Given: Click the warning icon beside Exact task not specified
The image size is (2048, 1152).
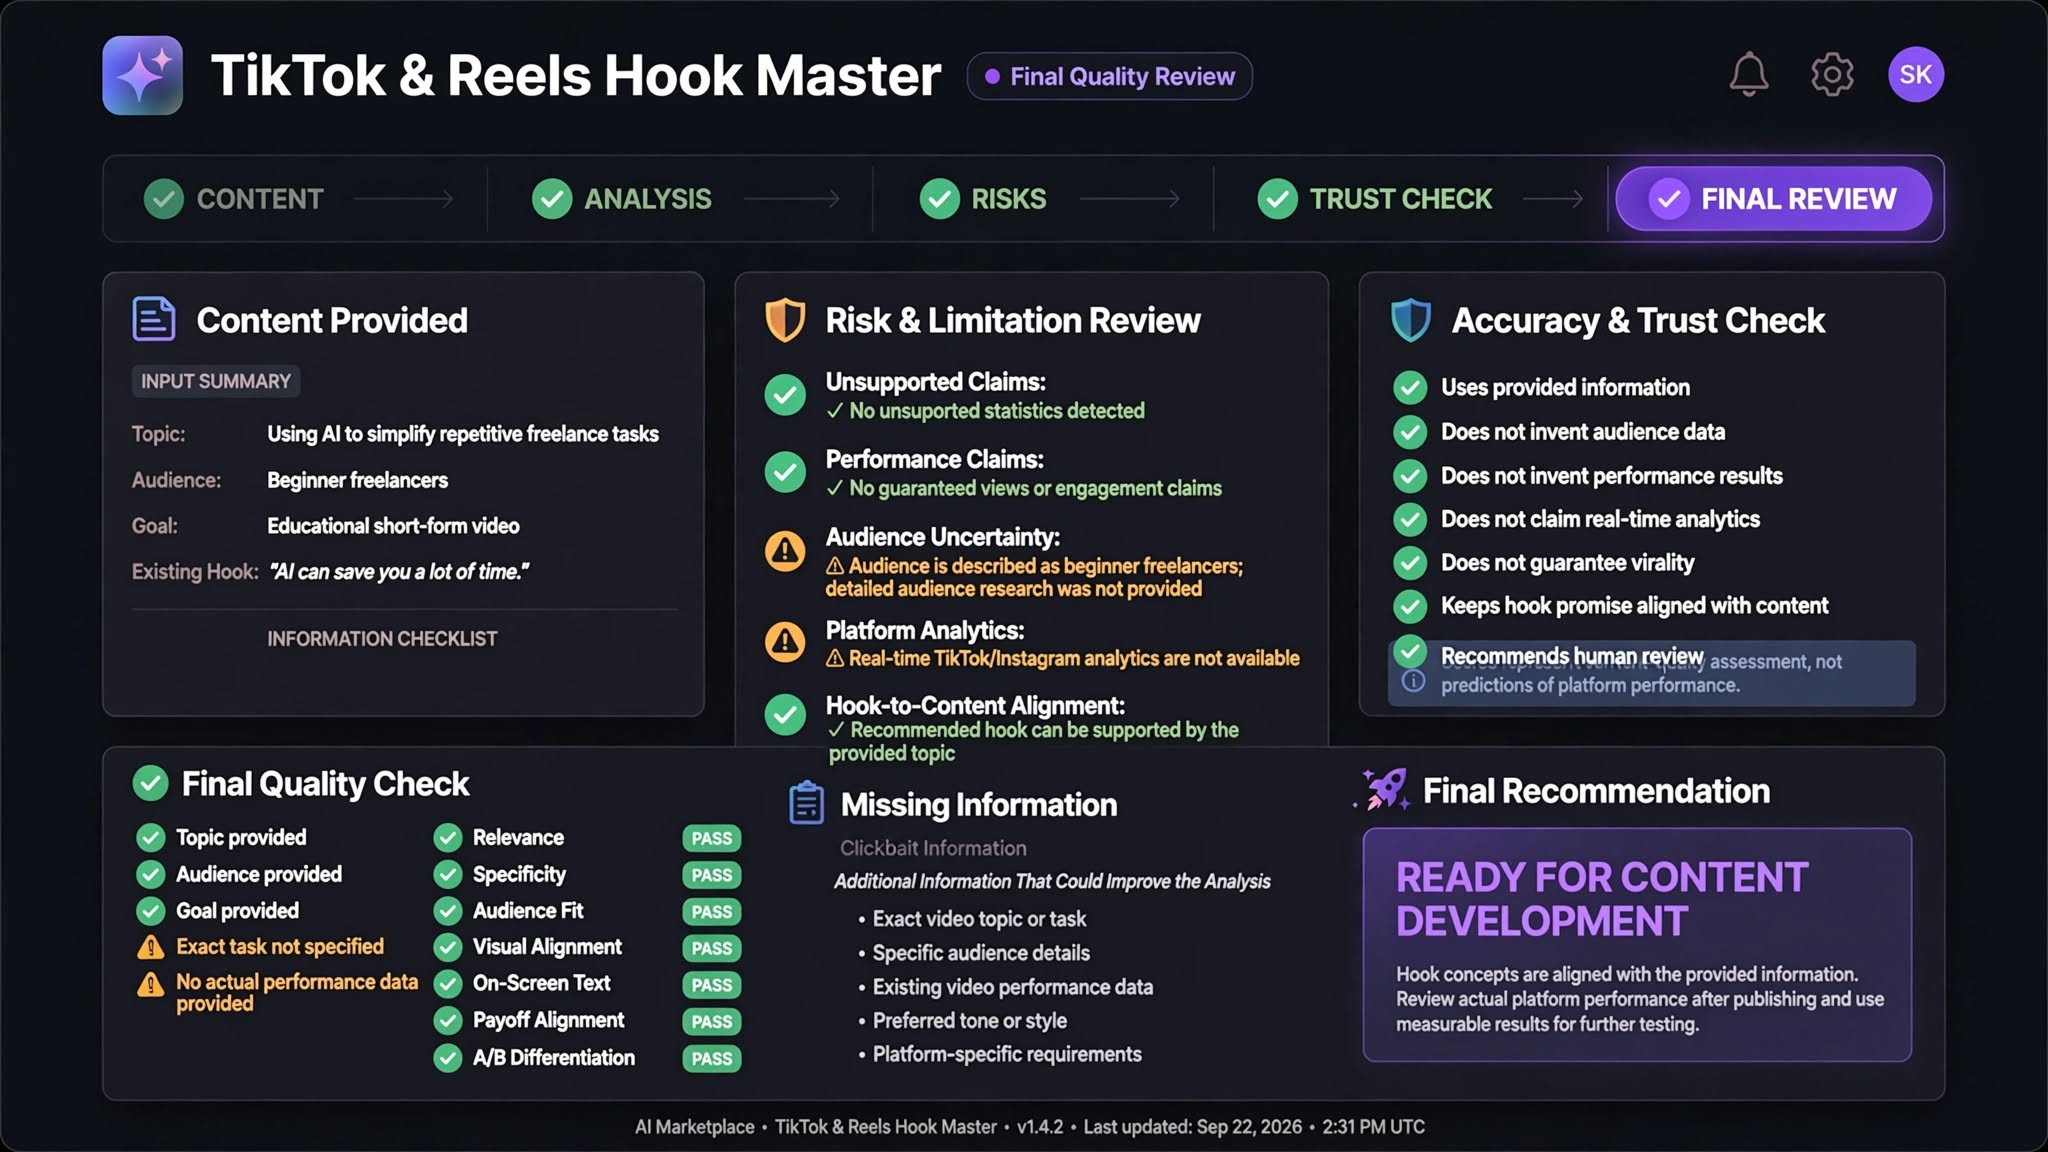Looking at the screenshot, I should (x=150, y=947).
